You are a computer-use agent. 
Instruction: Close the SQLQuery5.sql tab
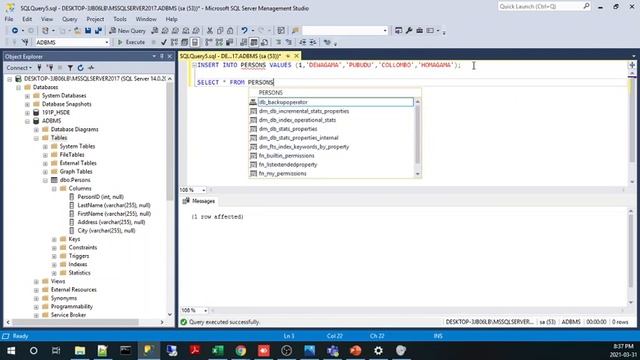(x=296, y=56)
